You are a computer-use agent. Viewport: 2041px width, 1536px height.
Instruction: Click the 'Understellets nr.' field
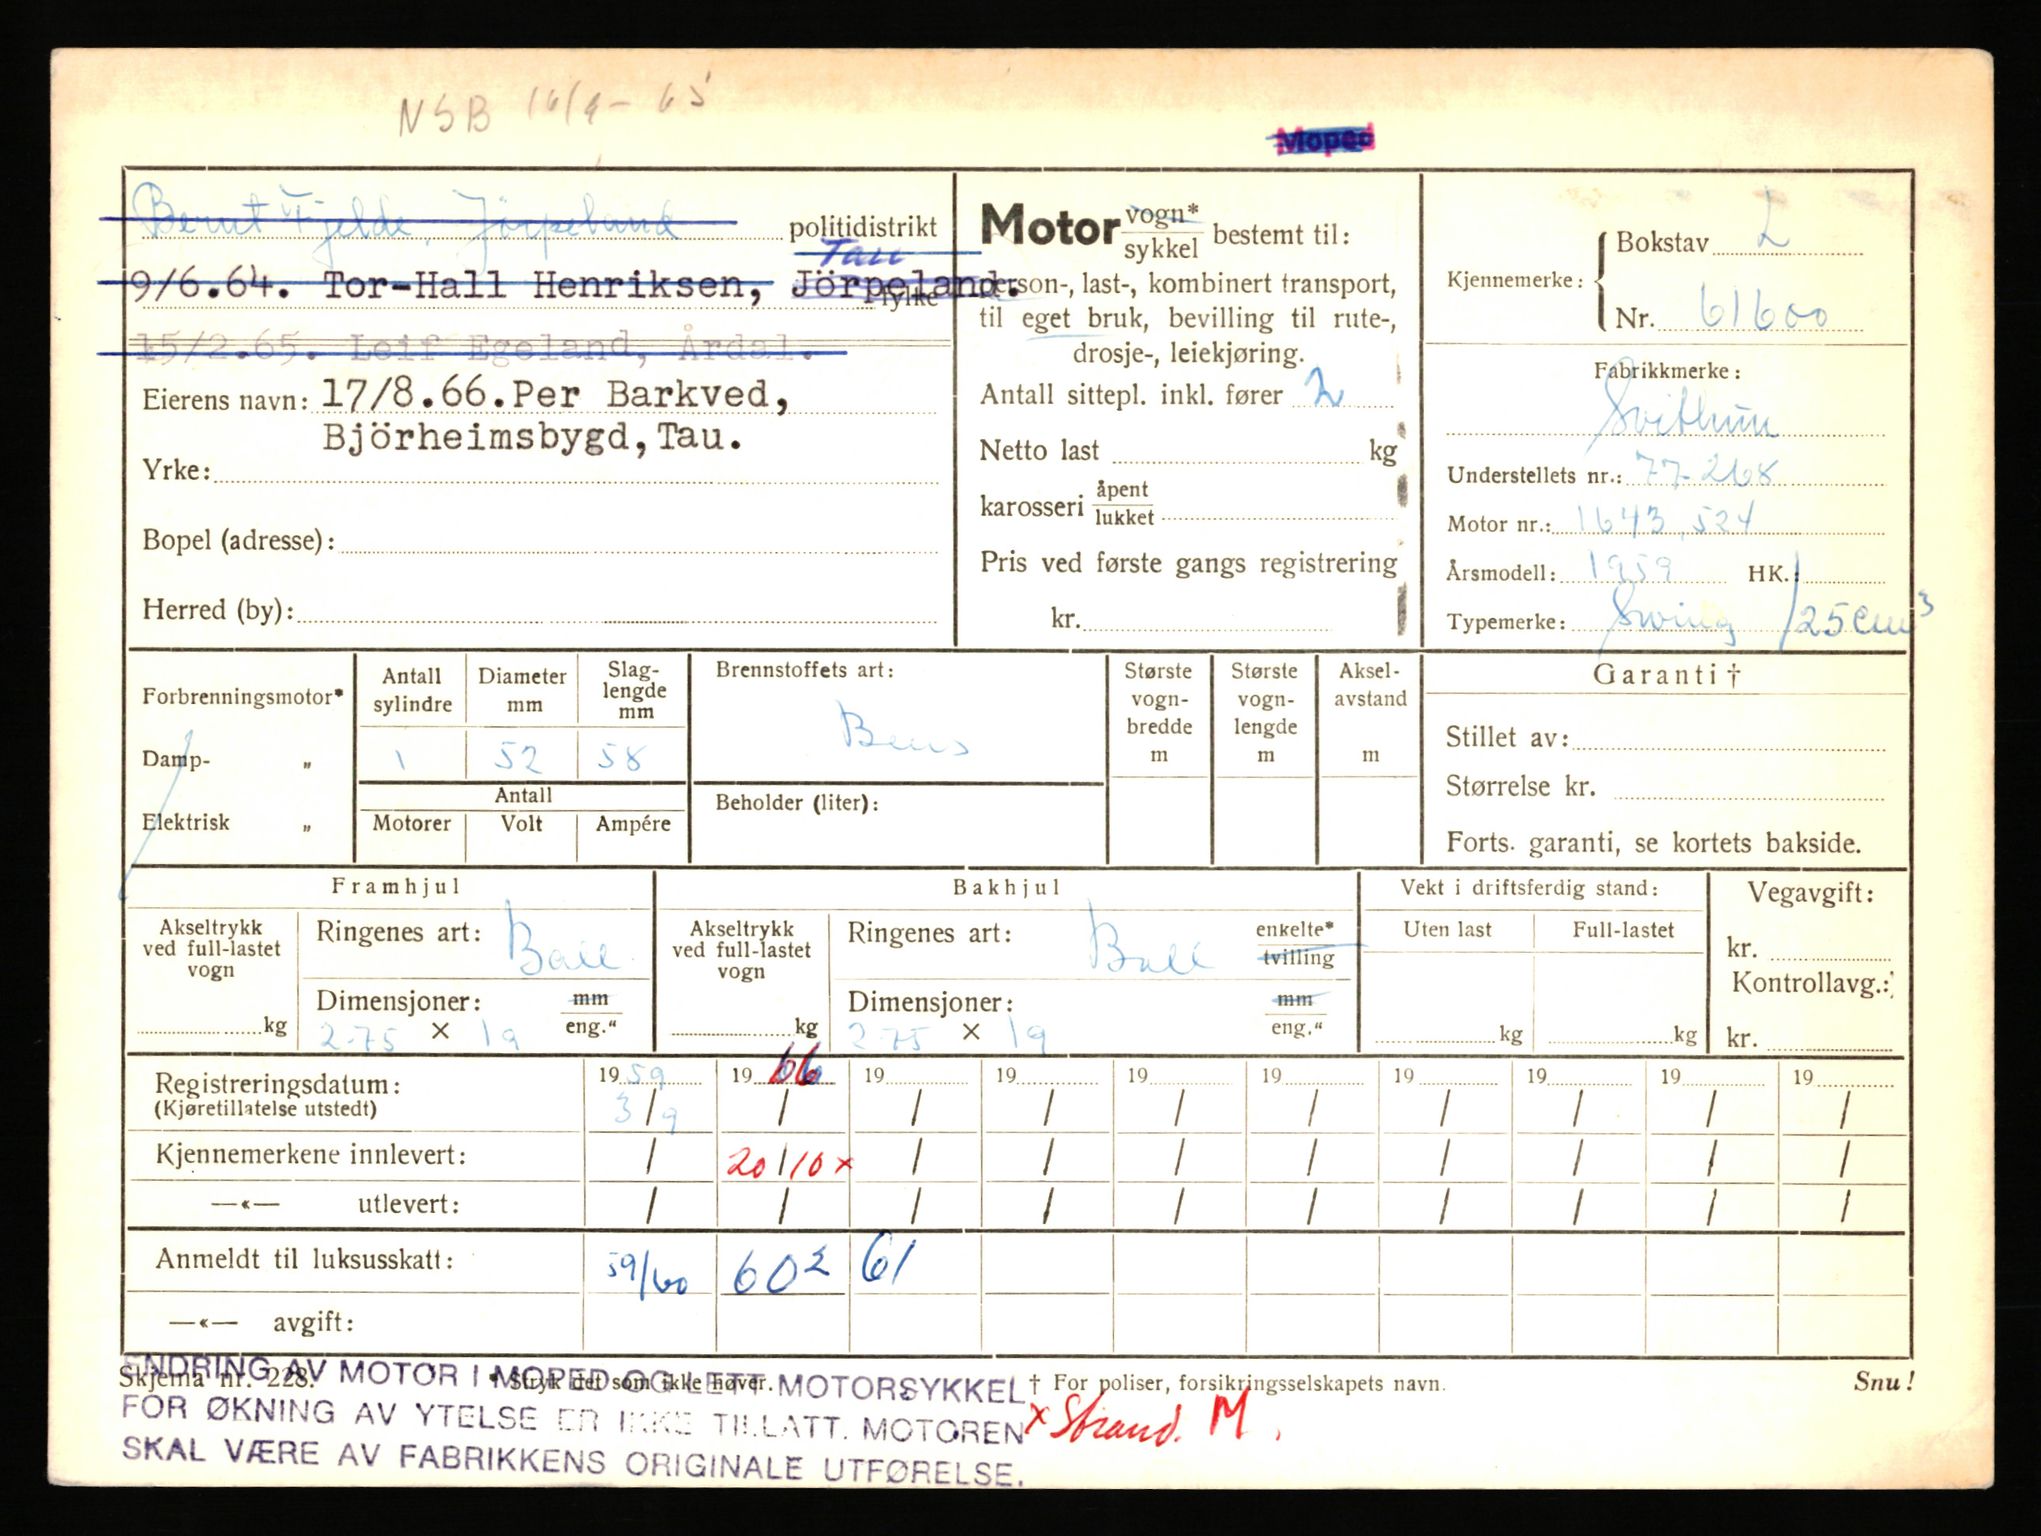pos(1665,473)
